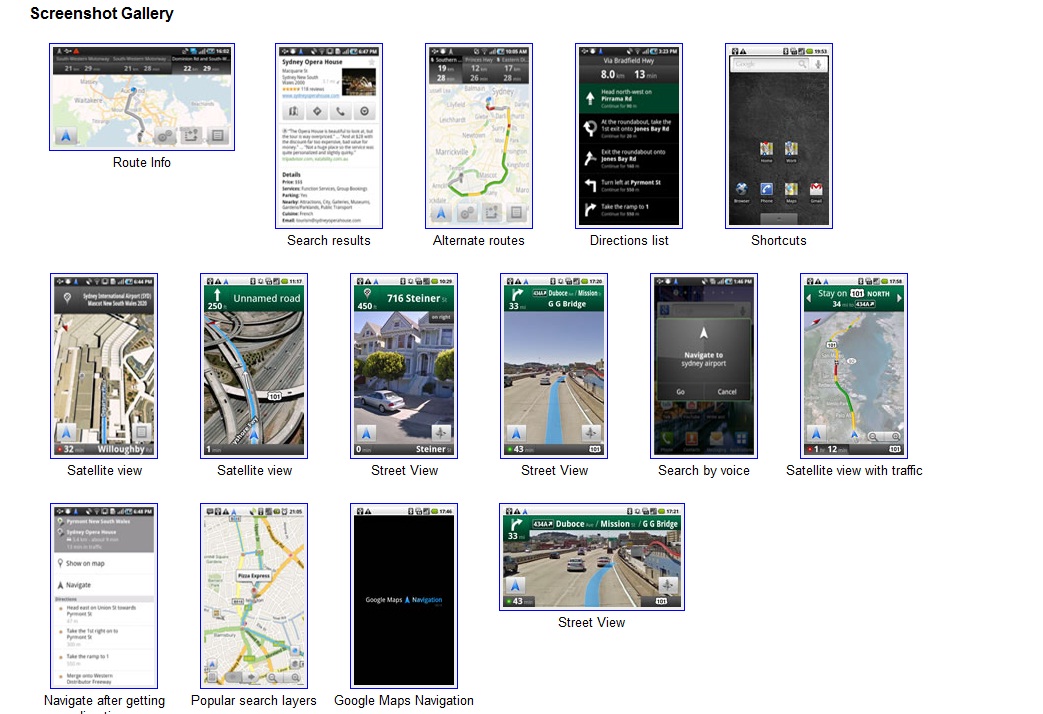Click 'Satellite view' caption under the airport thumbnail
The width and height of the screenshot is (1043, 714).
[104, 470]
